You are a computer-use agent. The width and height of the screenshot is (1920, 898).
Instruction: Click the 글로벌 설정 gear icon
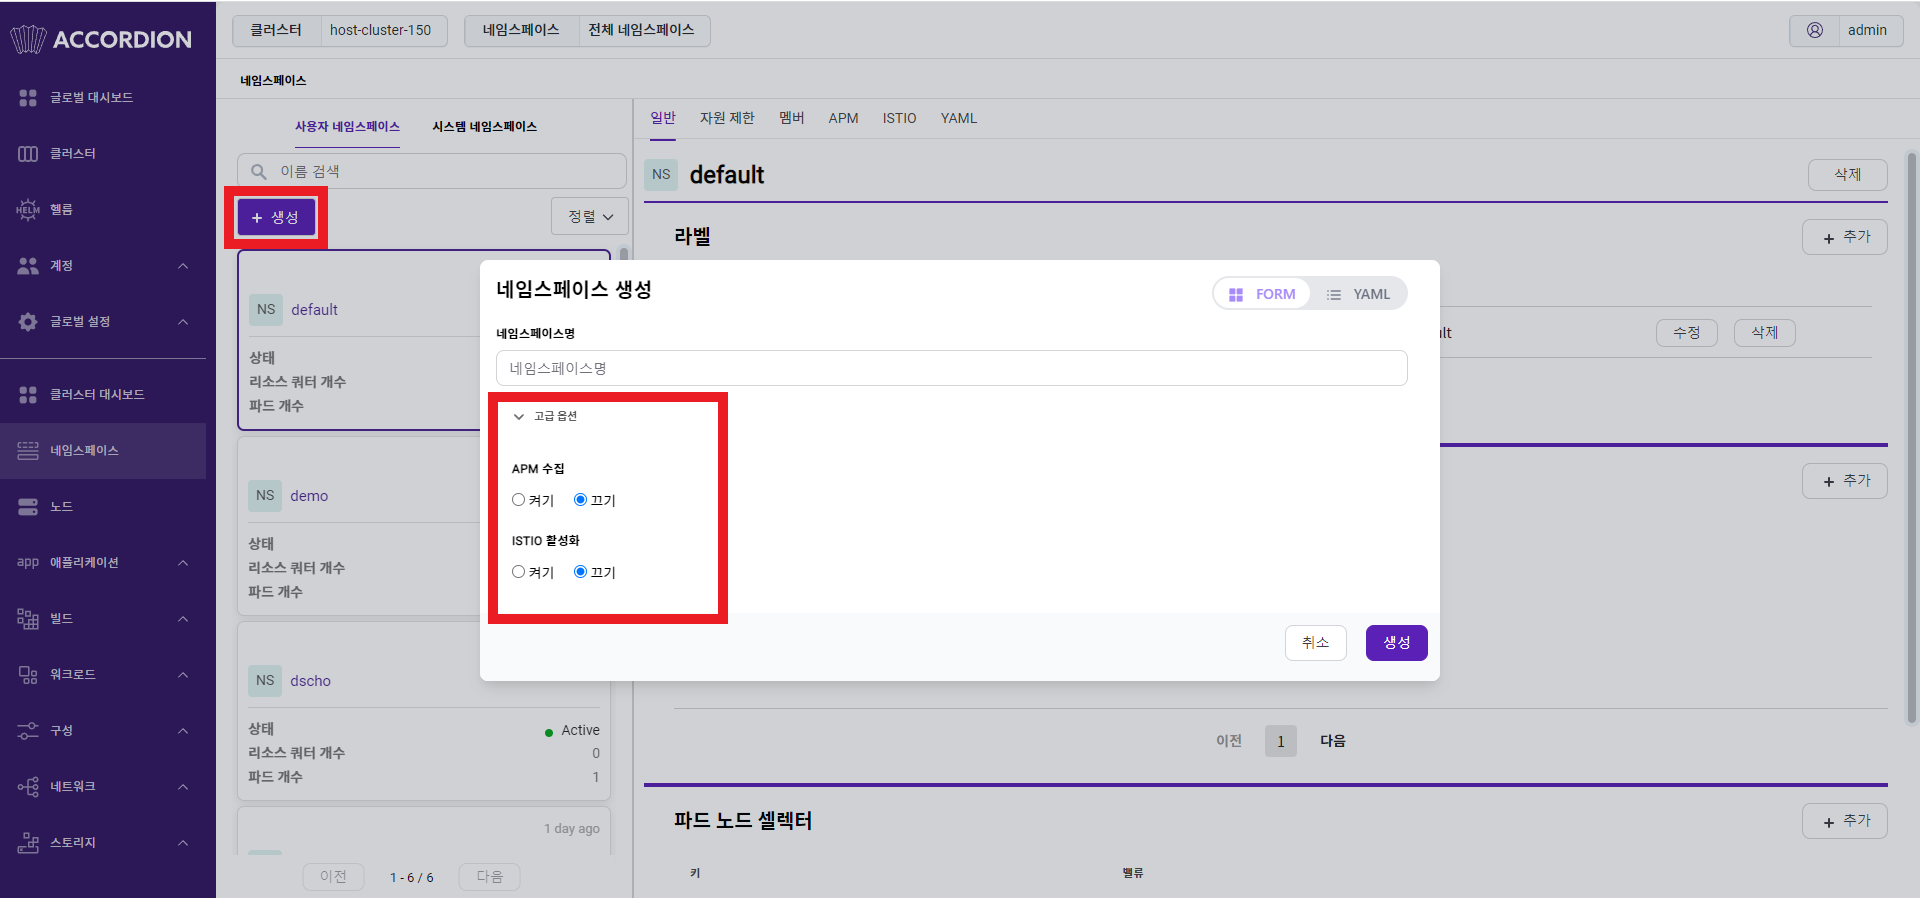tap(28, 321)
